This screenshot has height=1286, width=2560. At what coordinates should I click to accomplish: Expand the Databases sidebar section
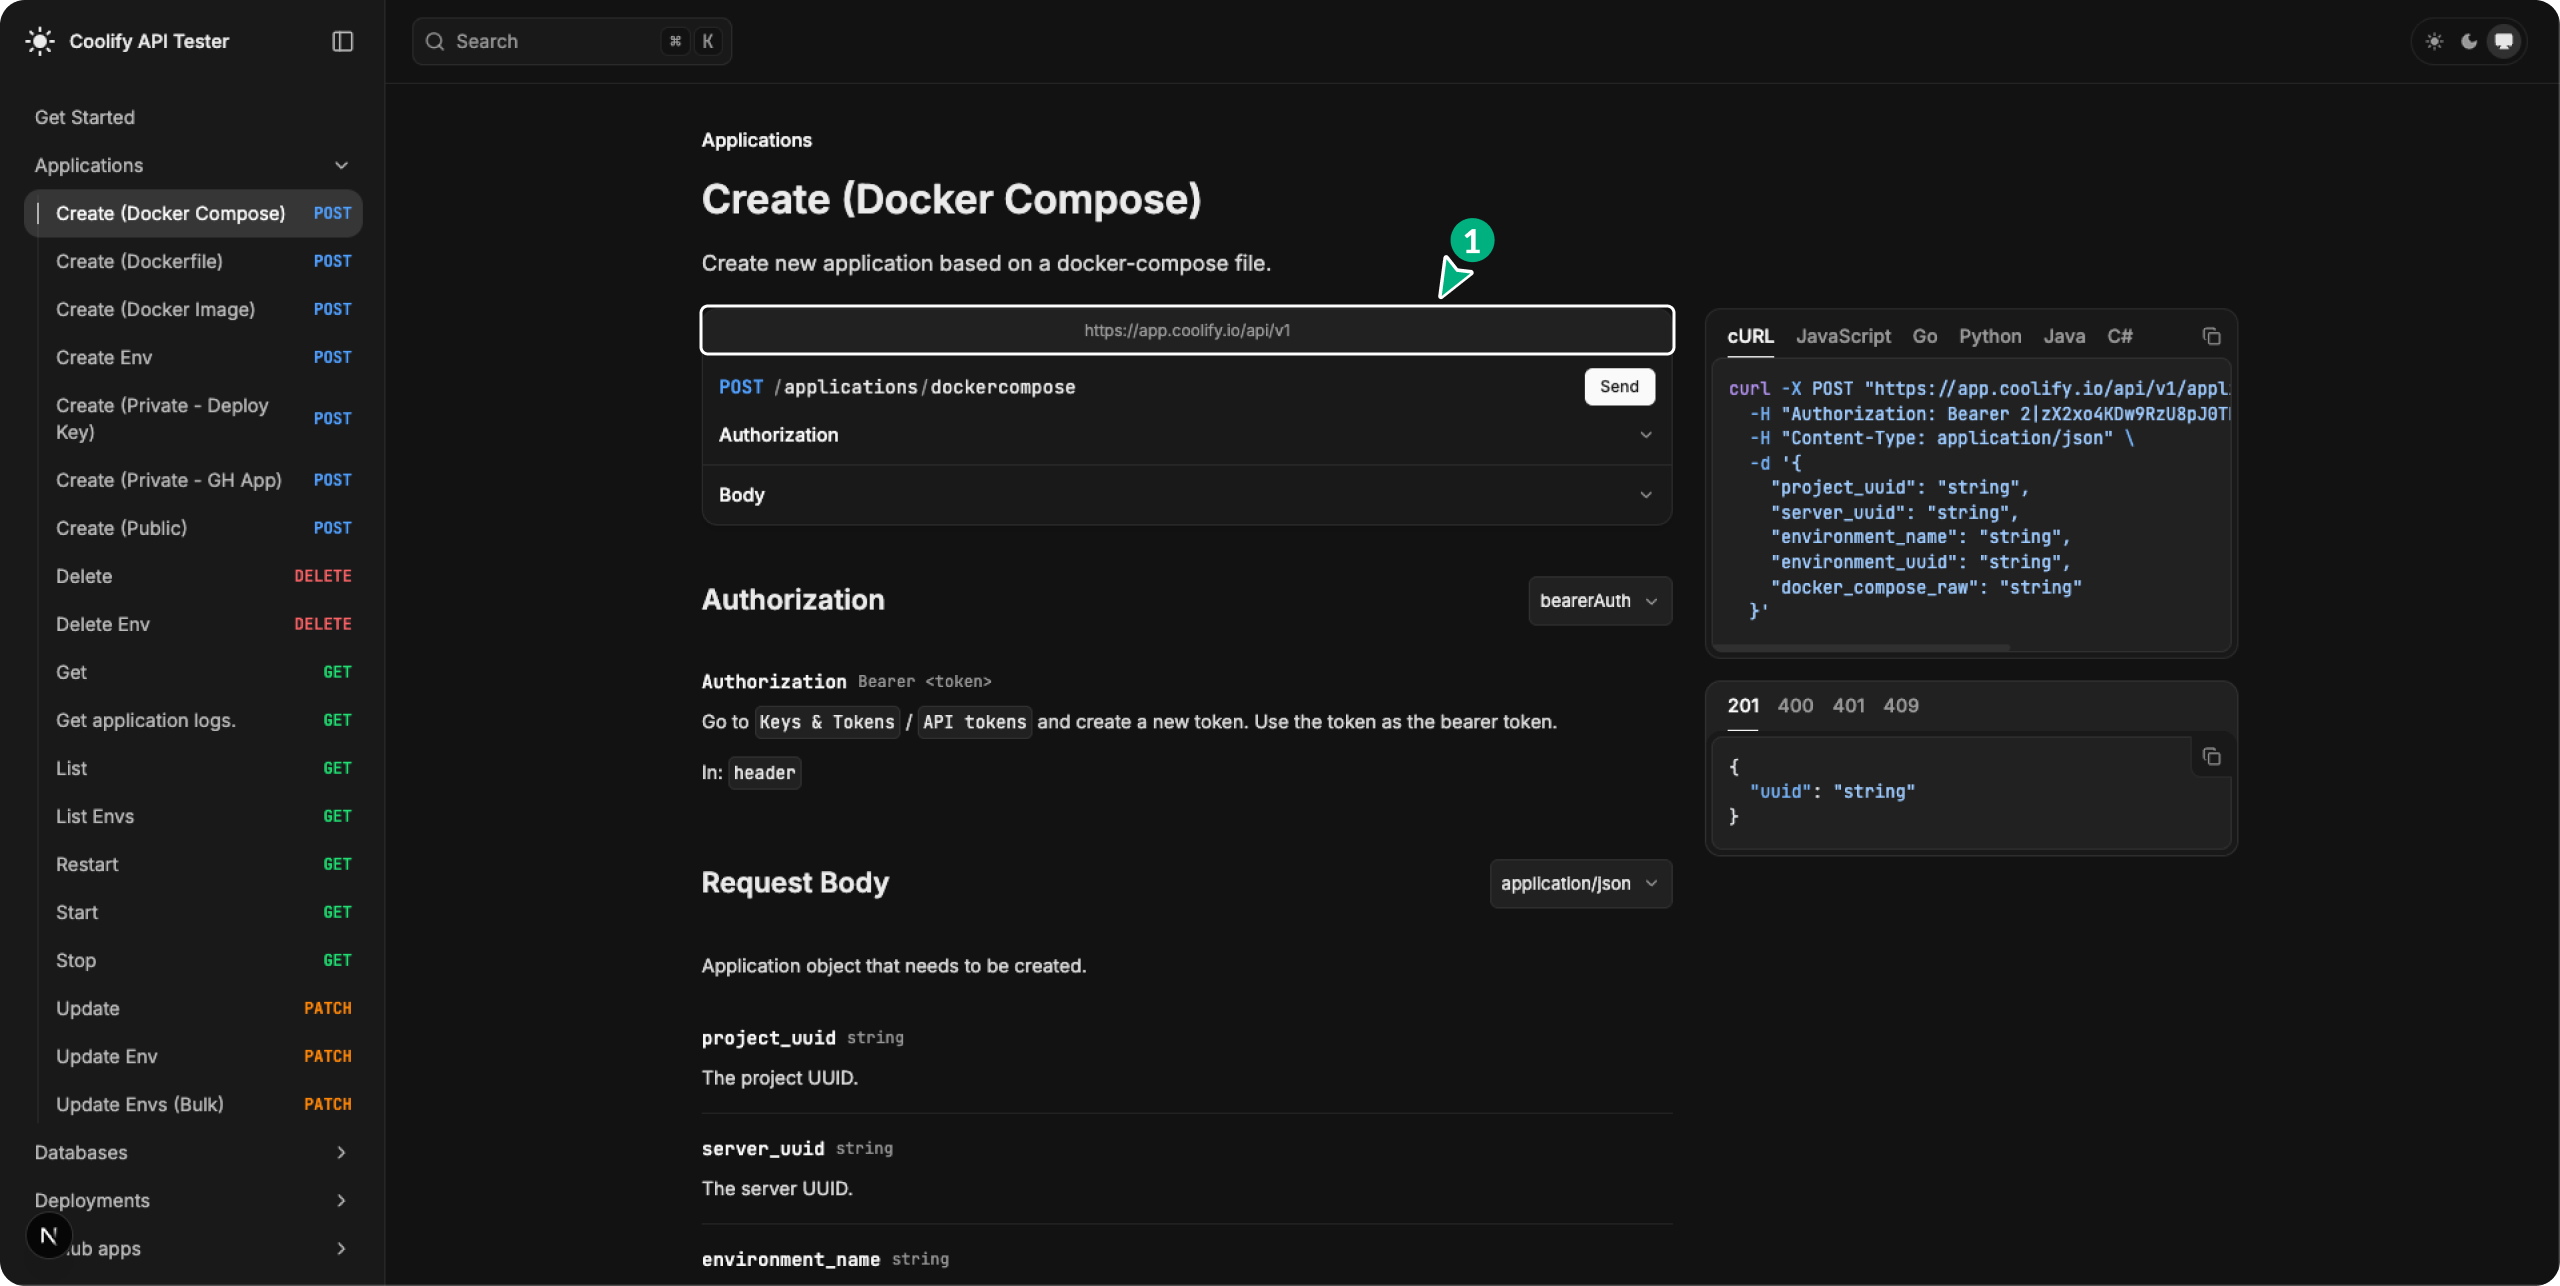tap(341, 1152)
